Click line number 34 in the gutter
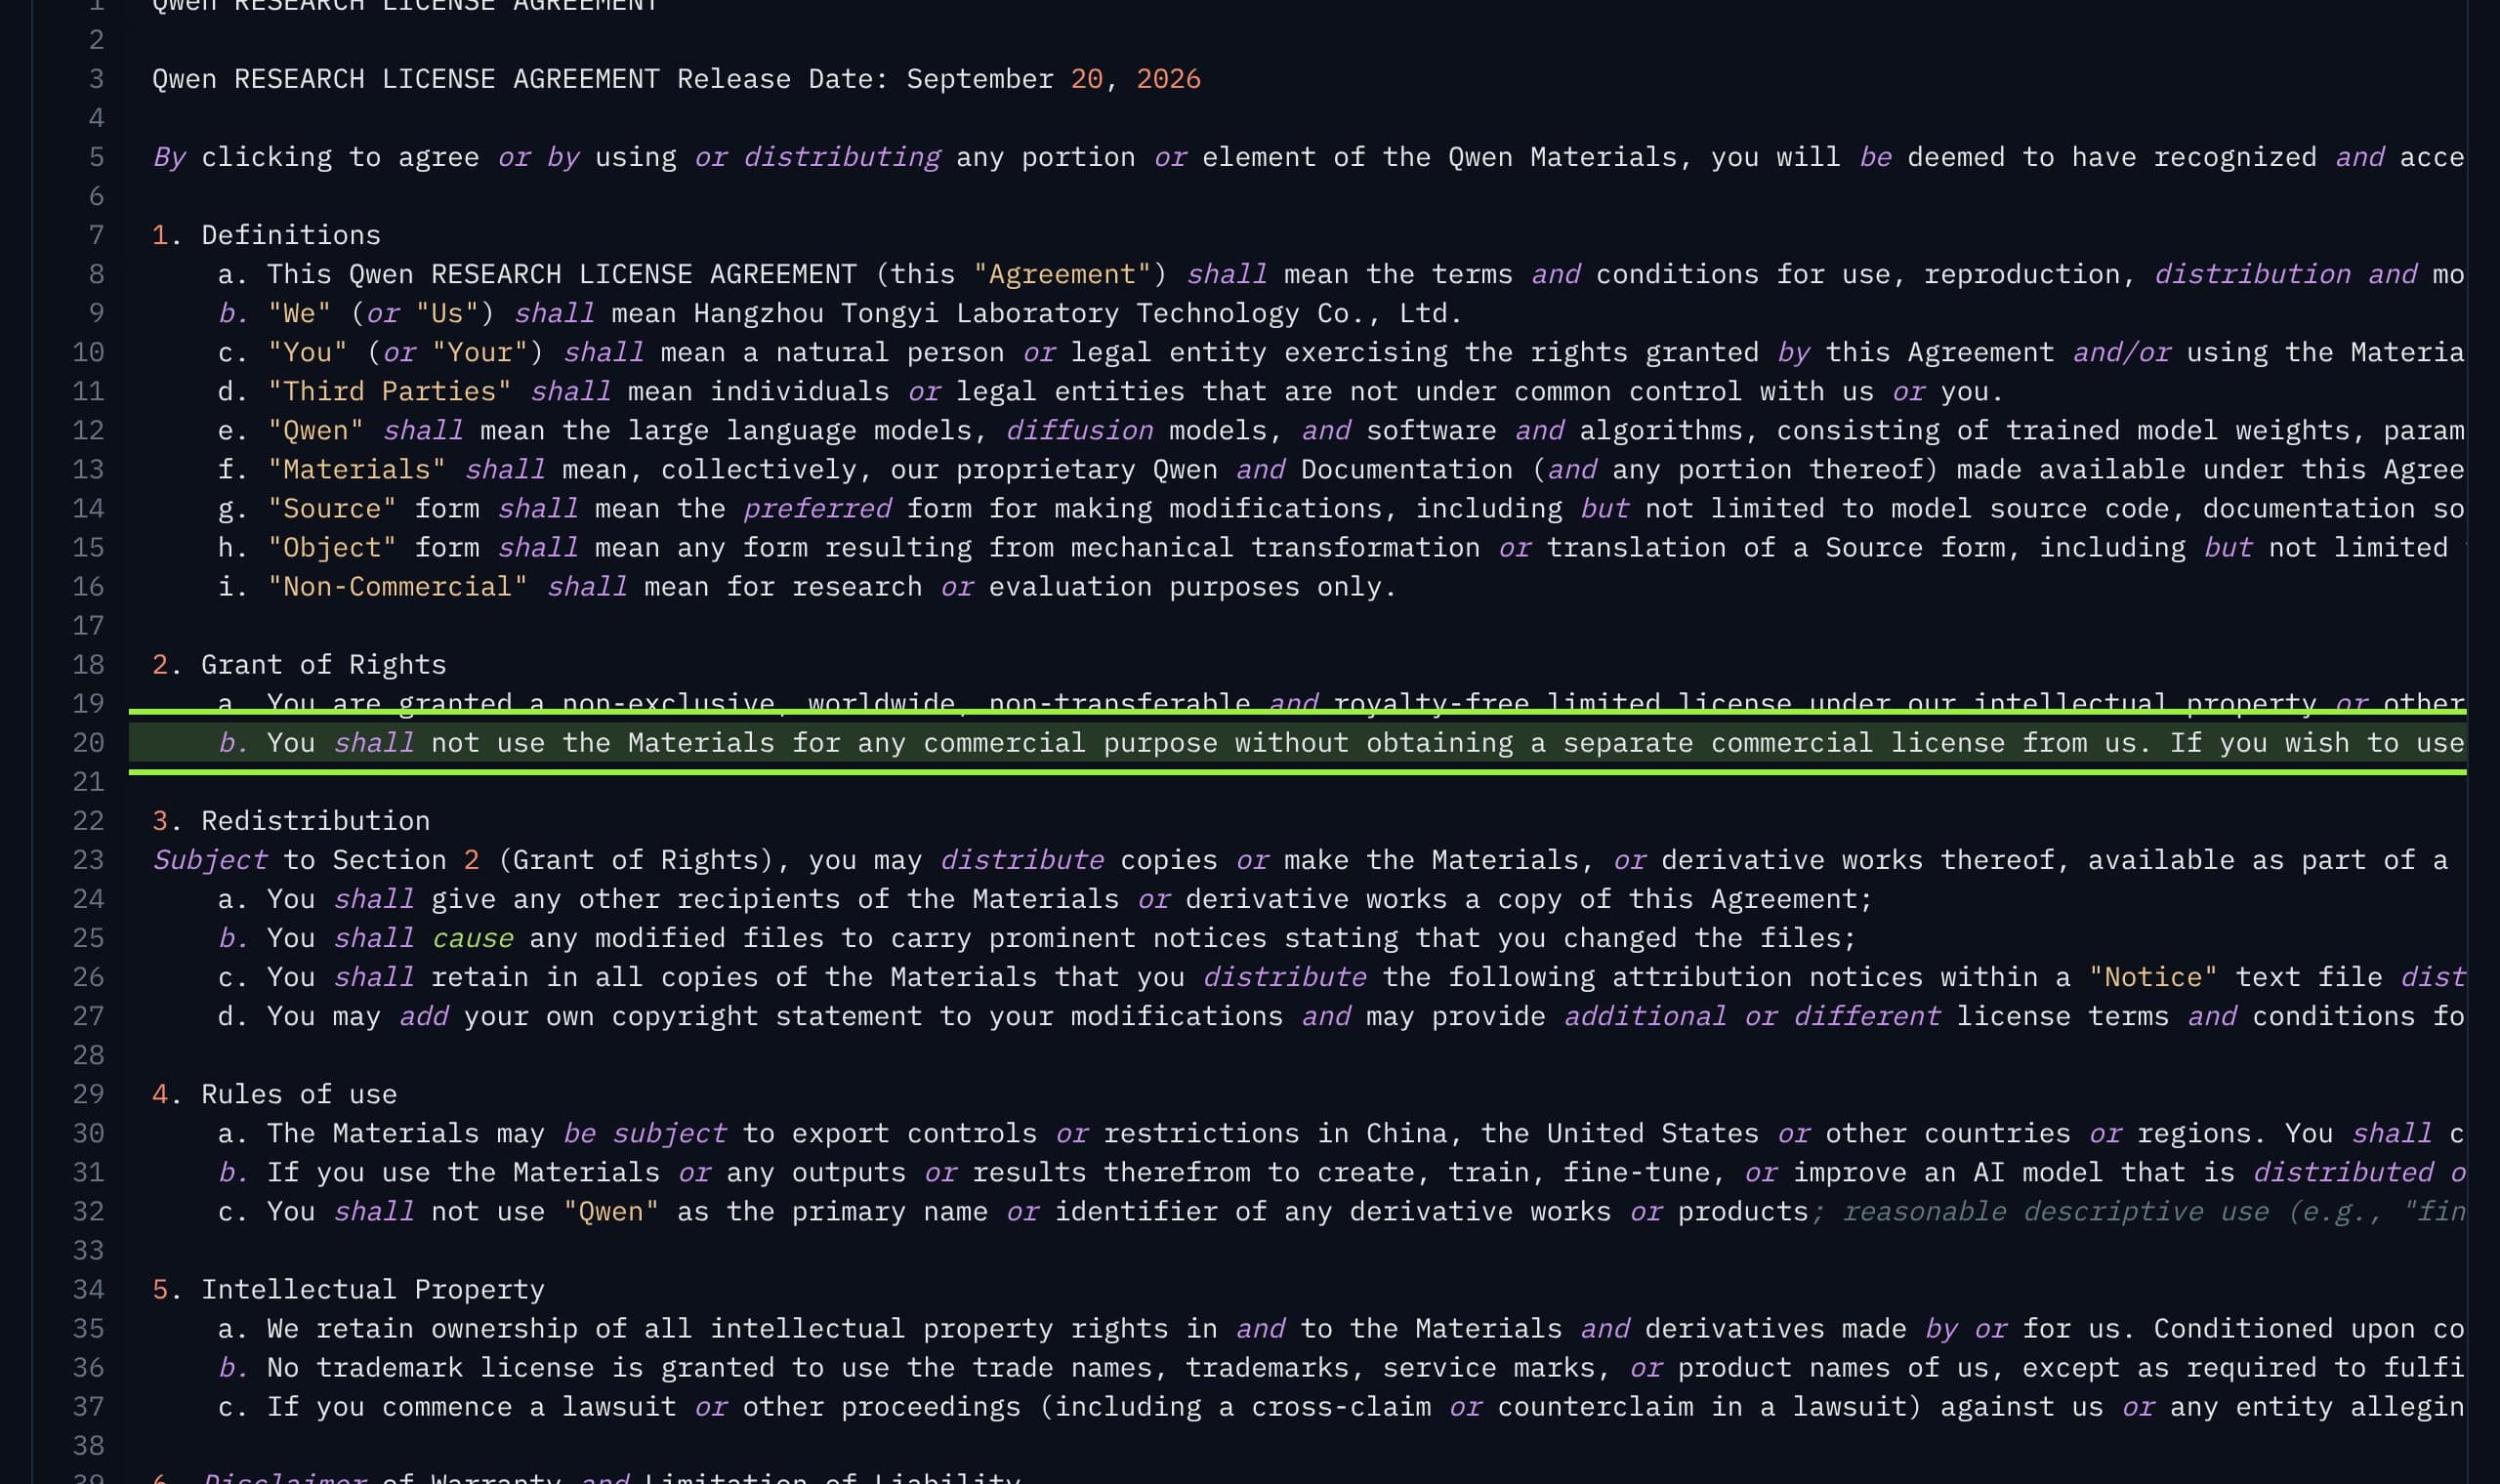Screen dimensions: 2500x1484 click(x=88, y=1289)
